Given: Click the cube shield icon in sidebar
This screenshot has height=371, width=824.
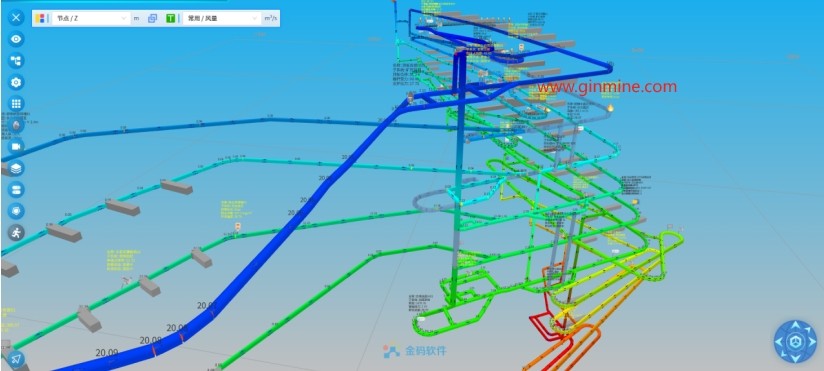Looking at the screenshot, I should click(x=16, y=211).
